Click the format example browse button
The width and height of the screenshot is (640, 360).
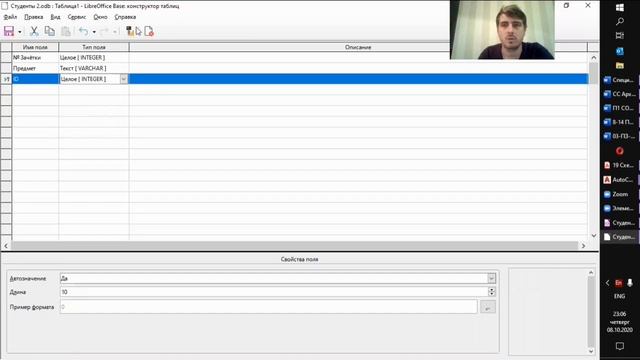pyautogui.click(x=488, y=307)
